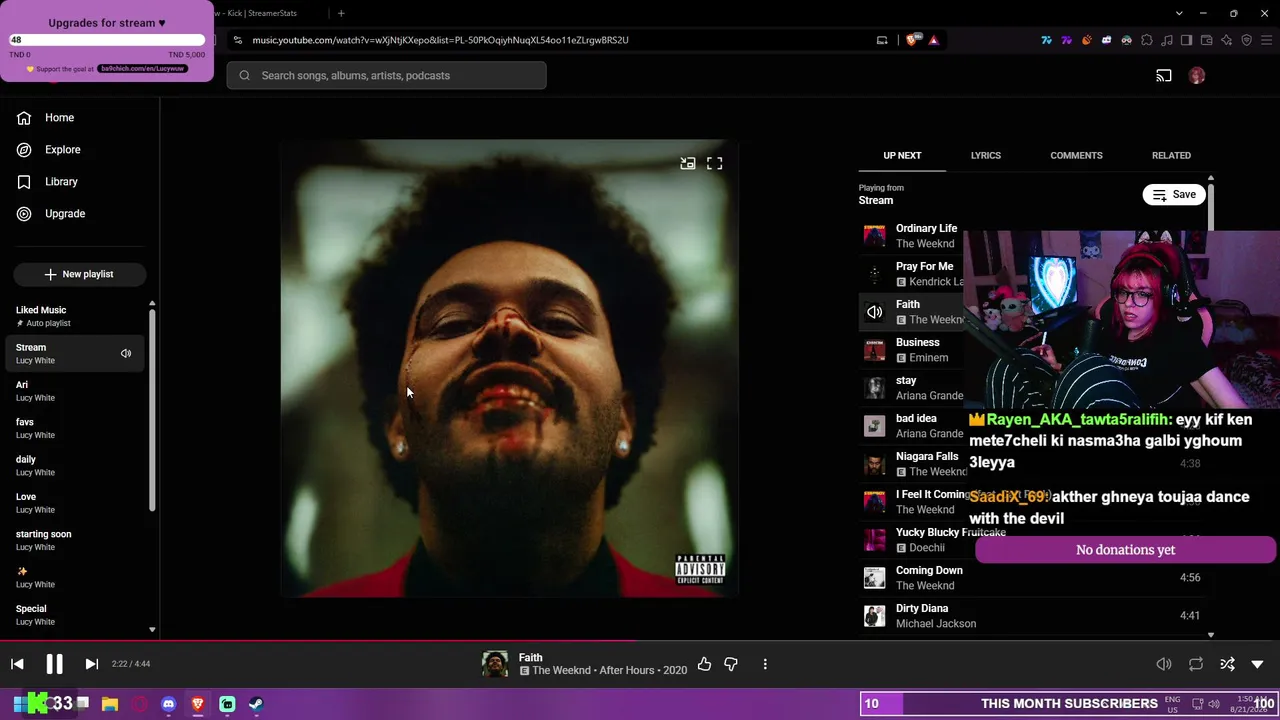Go to previous track
The height and width of the screenshot is (720, 1280).
click(17, 664)
